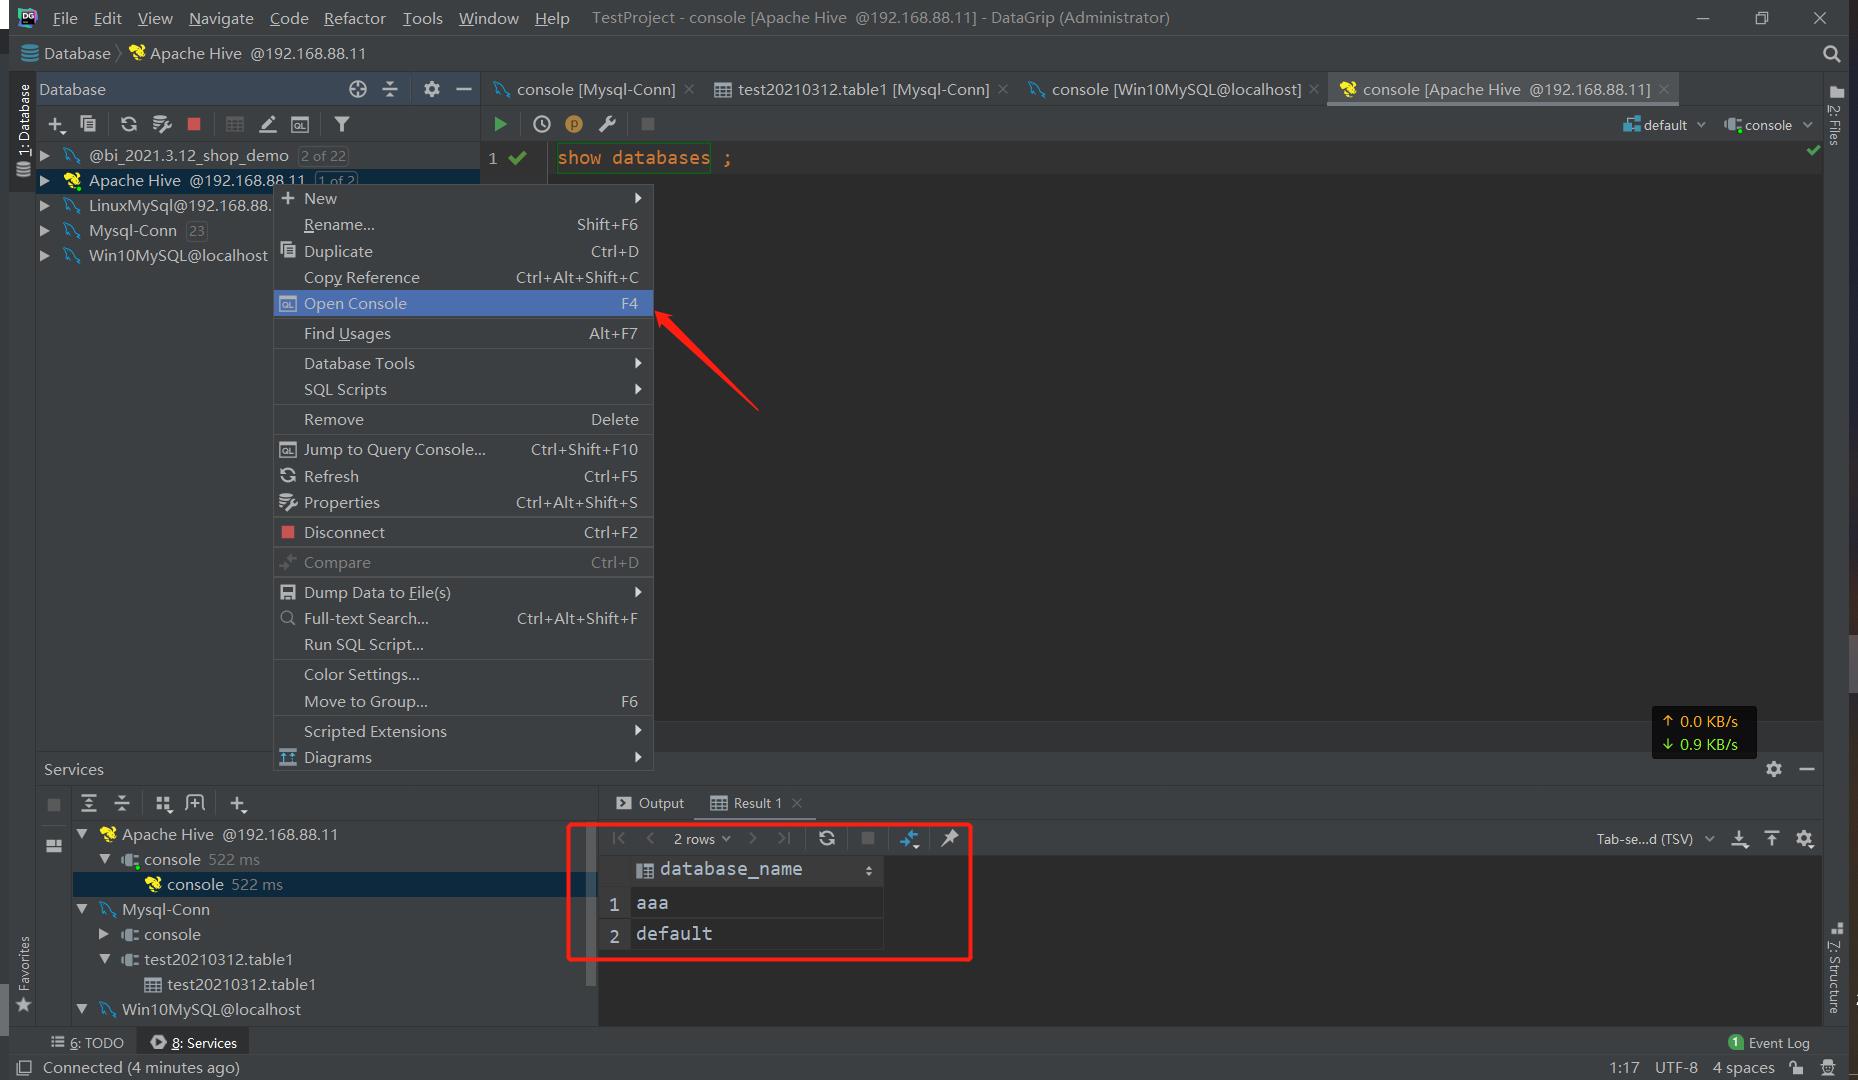Image resolution: width=1858 pixels, height=1080 pixels.
Task: Click the Select Opened File target icon
Action: (x=358, y=89)
